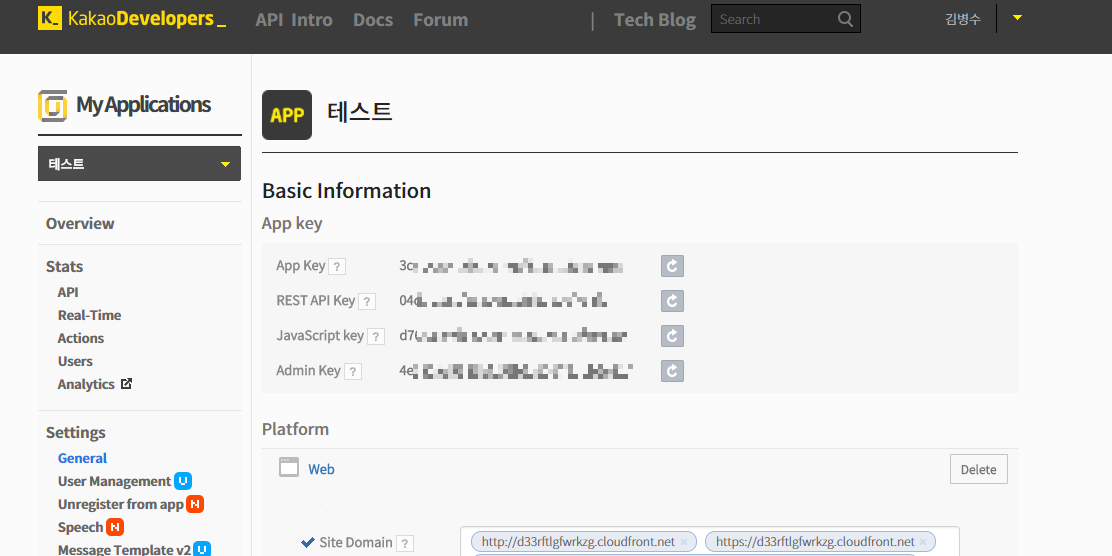Open Actions stats in the sidebar
Image resolution: width=1112 pixels, height=556 pixels.
[81, 338]
